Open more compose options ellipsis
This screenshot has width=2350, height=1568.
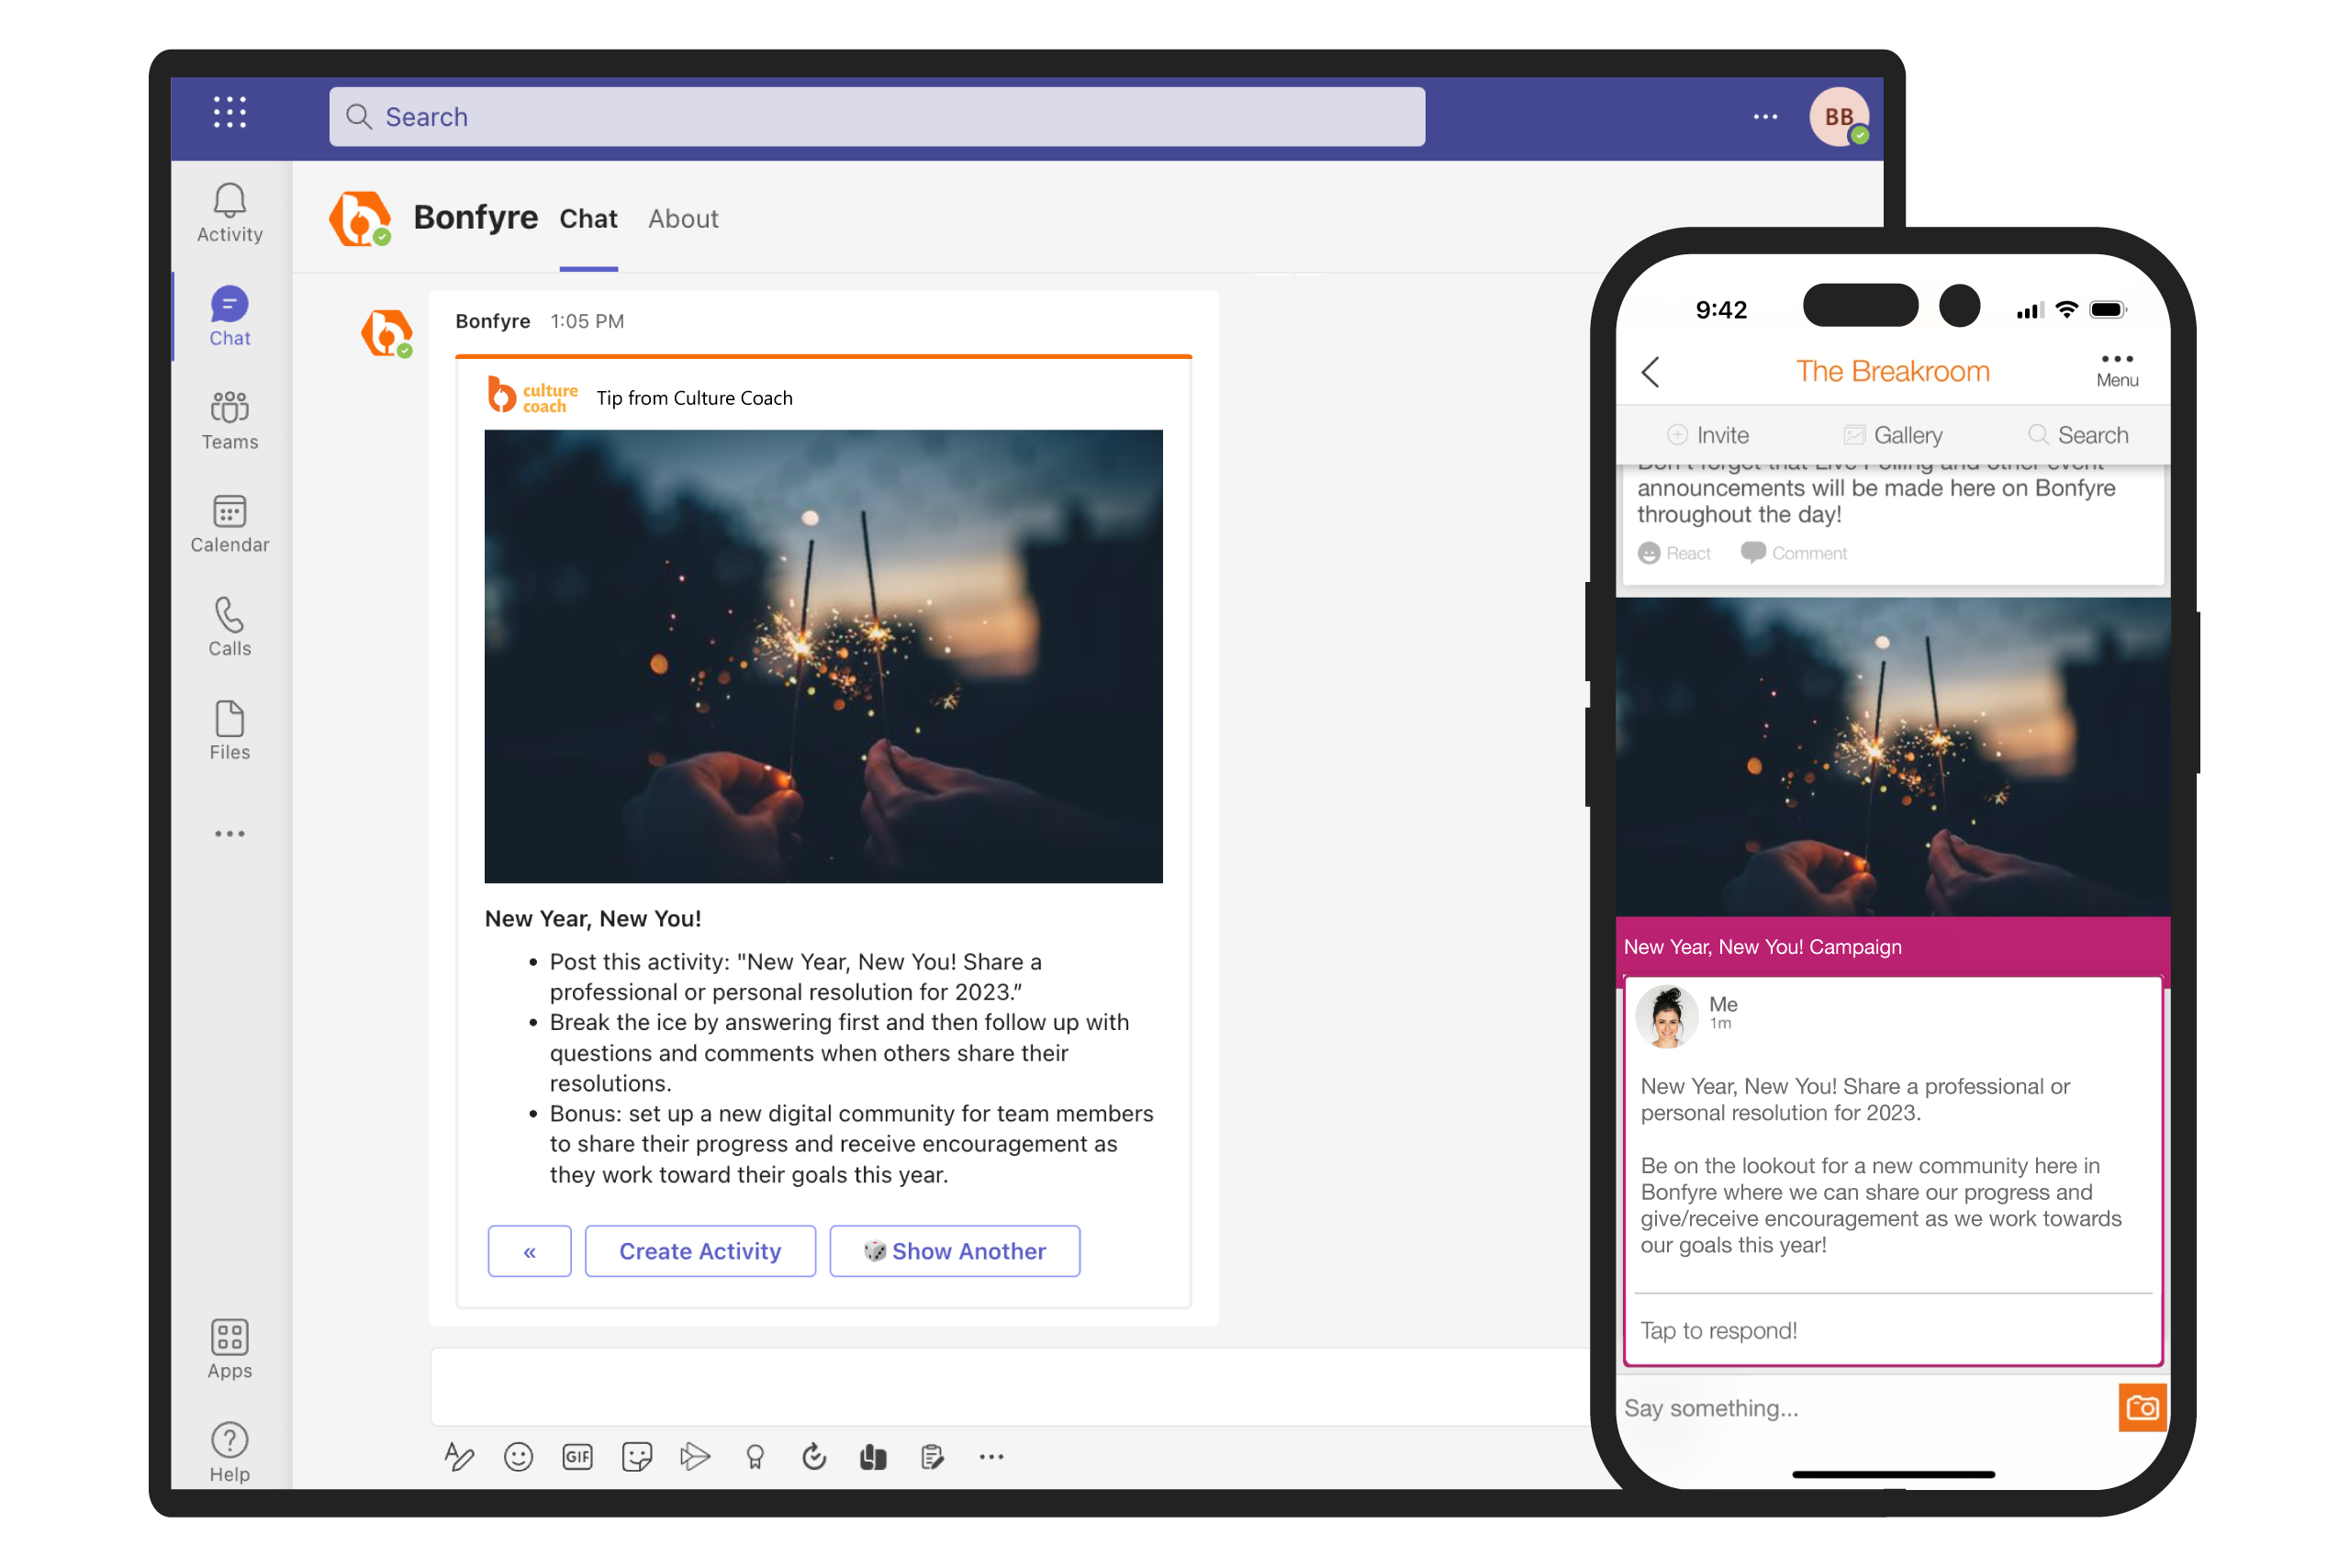click(x=991, y=1456)
